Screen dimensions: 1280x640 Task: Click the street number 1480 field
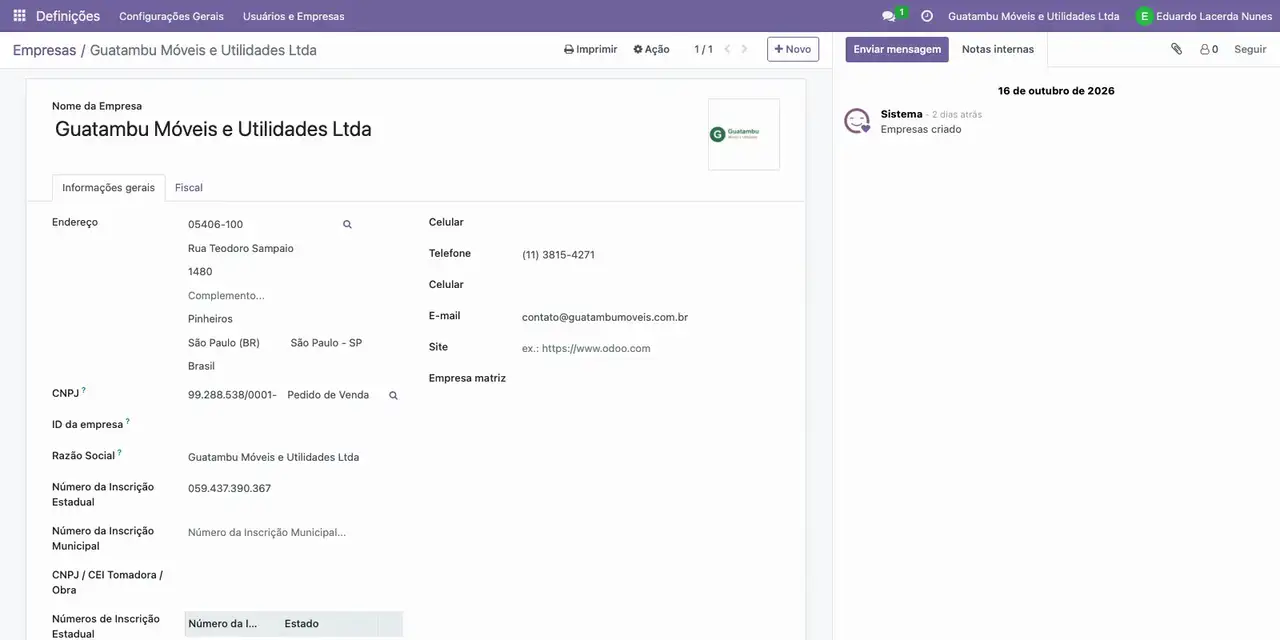coord(294,272)
